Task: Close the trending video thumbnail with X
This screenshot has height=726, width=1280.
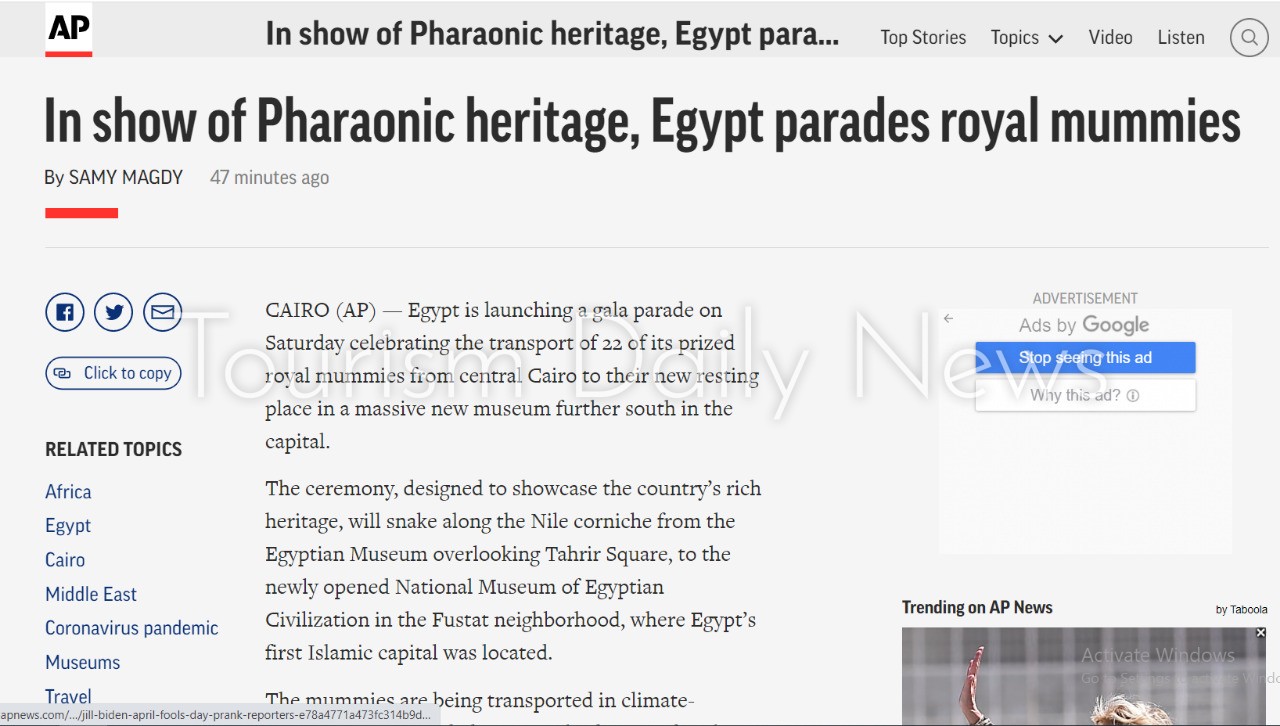Action: pyautogui.click(x=1260, y=633)
